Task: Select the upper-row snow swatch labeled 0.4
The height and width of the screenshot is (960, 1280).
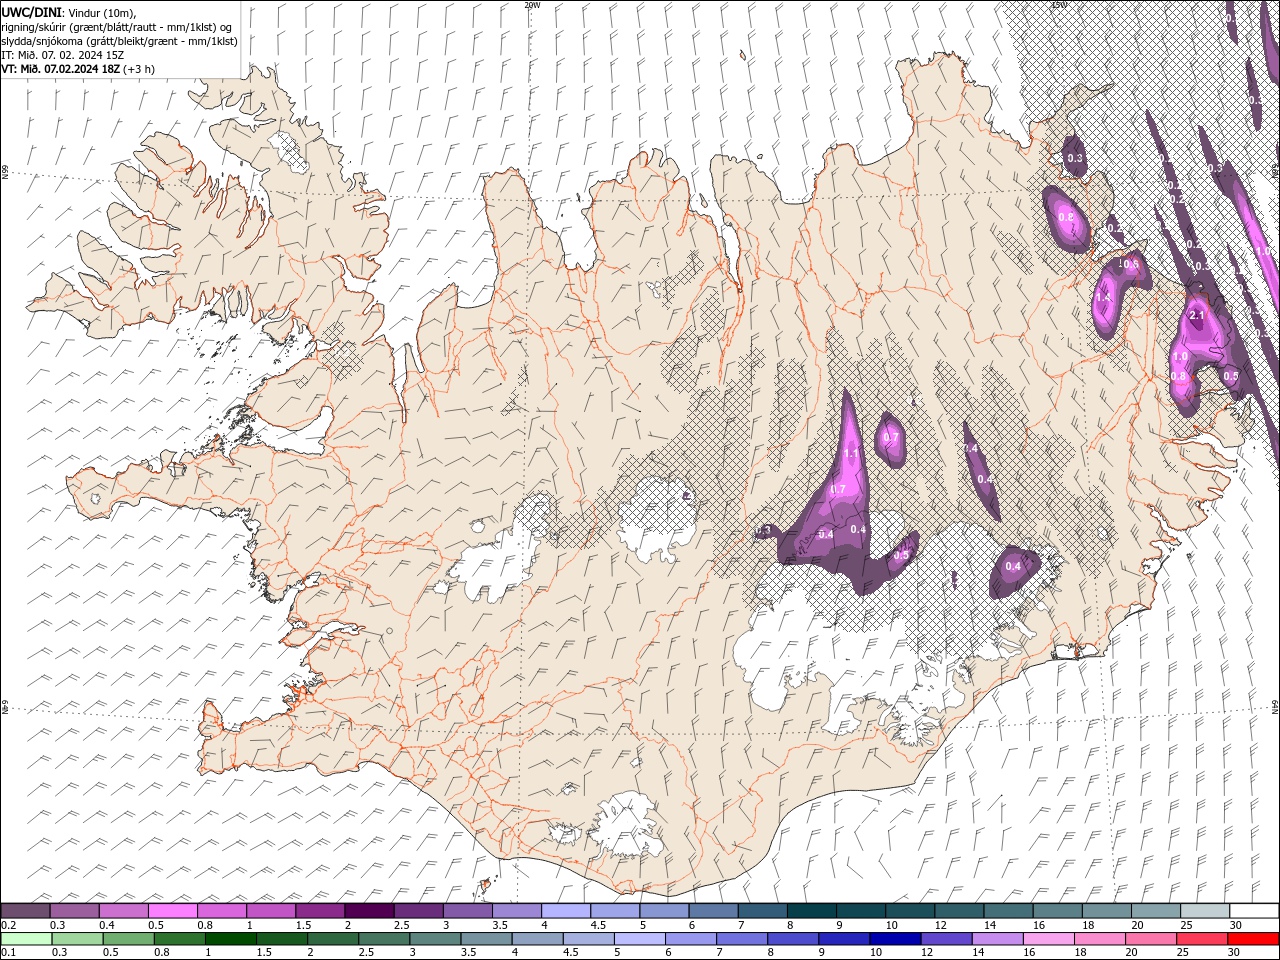Action: pyautogui.click(x=123, y=911)
